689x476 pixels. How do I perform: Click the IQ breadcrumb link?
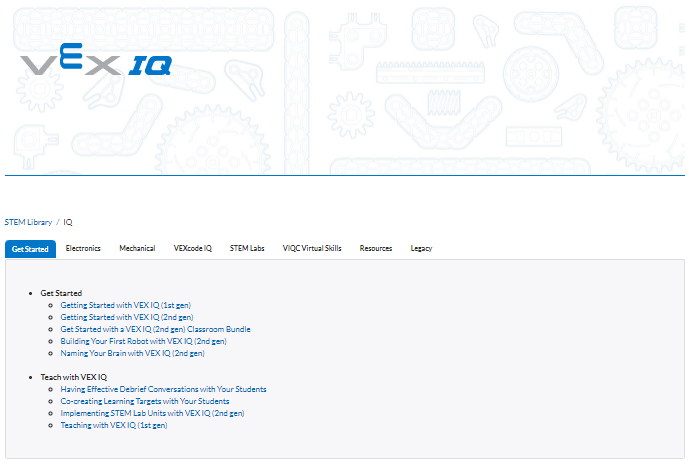click(x=68, y=222)
